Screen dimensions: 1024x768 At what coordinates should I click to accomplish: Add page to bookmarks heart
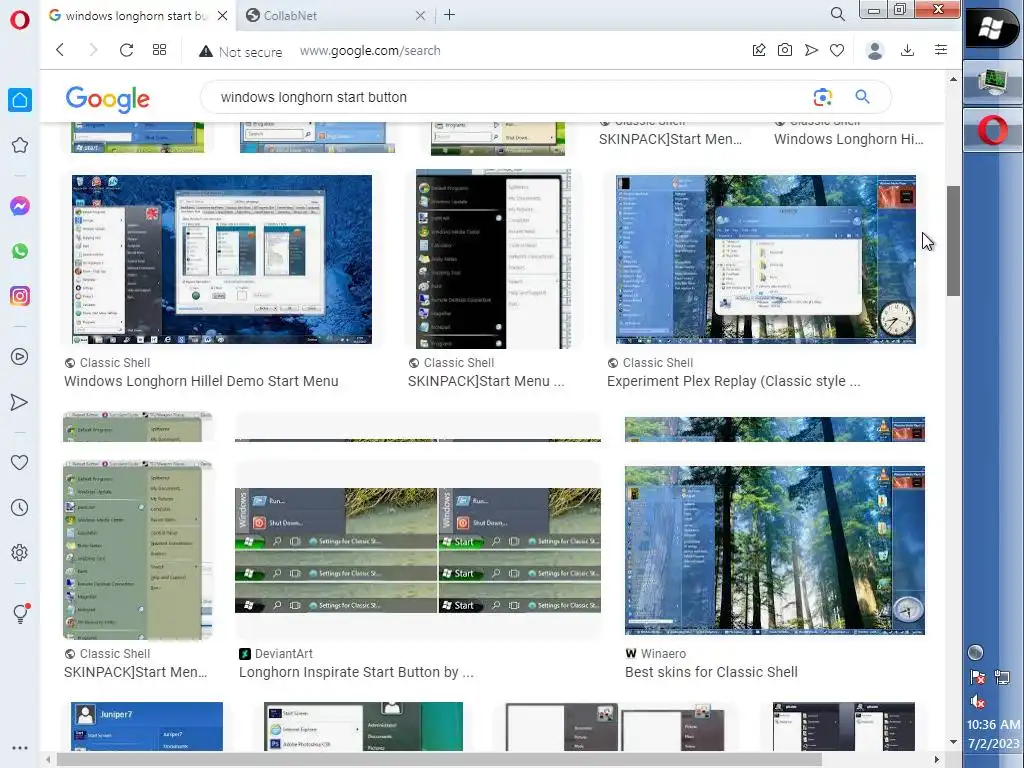[837, 50]
